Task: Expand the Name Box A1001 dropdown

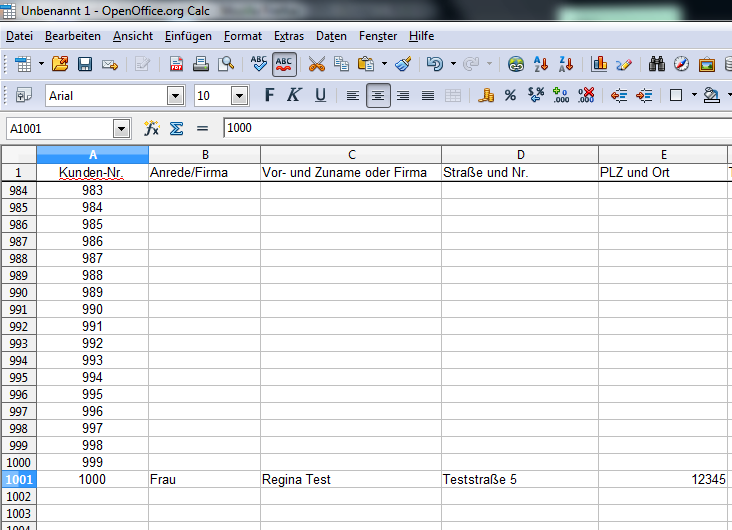Action: click(x=121, y=128)
